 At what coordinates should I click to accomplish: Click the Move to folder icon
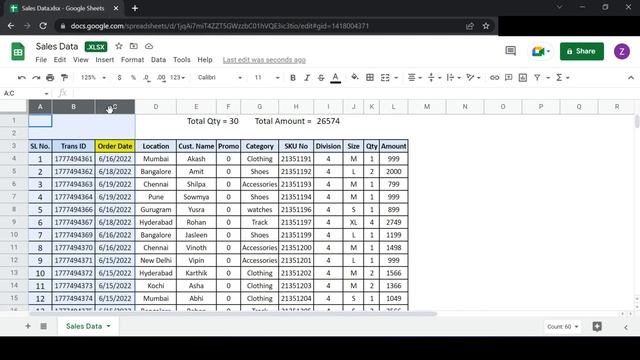(133, 46)
